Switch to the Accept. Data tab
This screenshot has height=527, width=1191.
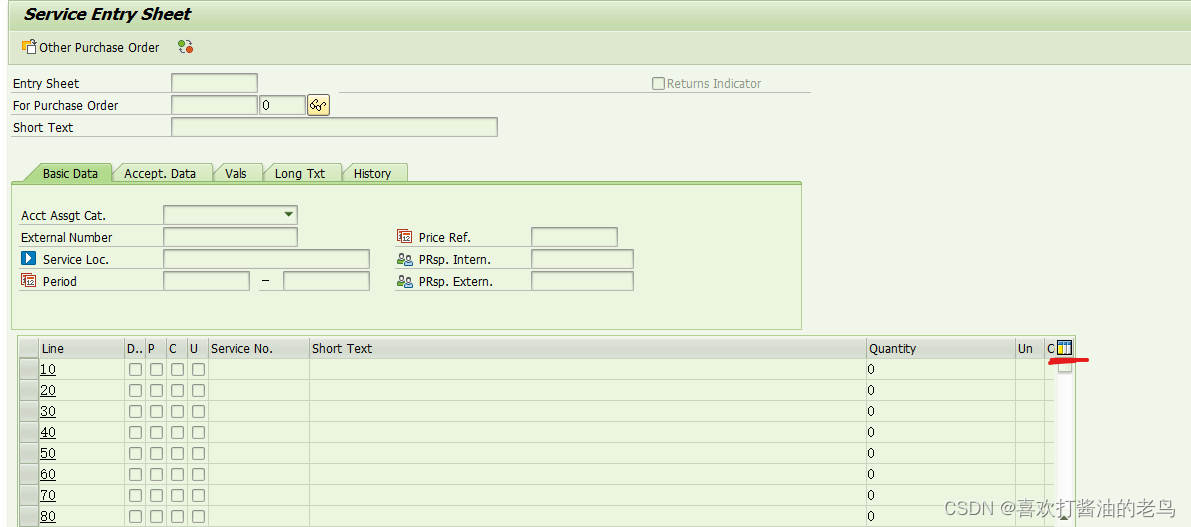tap(160, 173)
